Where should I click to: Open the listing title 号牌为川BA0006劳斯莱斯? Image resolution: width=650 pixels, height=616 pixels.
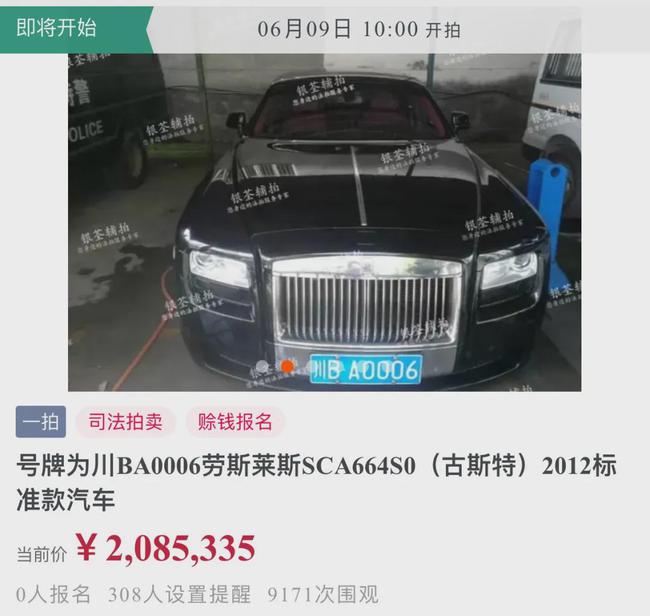(317, 482)
